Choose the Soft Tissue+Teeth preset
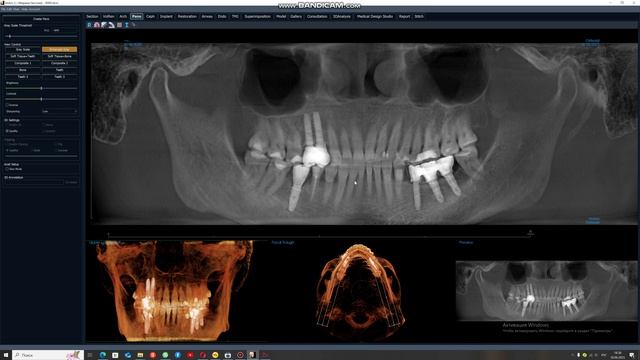The height and width of the screenshot is (360, 640). point(23,56)
